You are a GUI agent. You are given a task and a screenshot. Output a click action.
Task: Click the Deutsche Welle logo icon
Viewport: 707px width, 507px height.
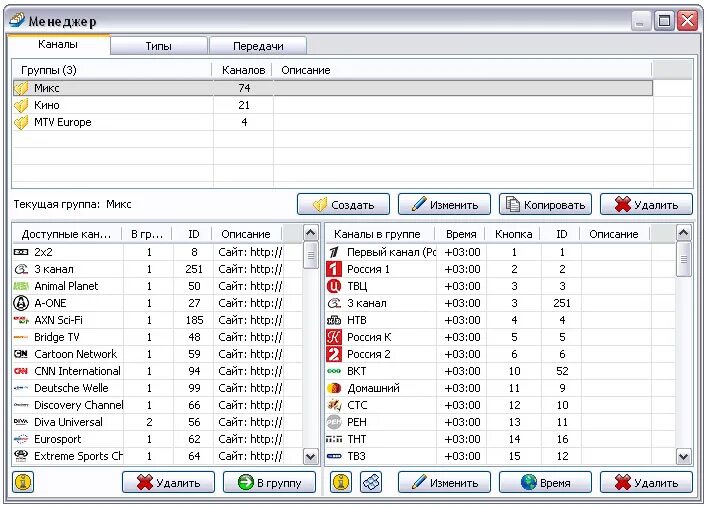click(21, 388)
